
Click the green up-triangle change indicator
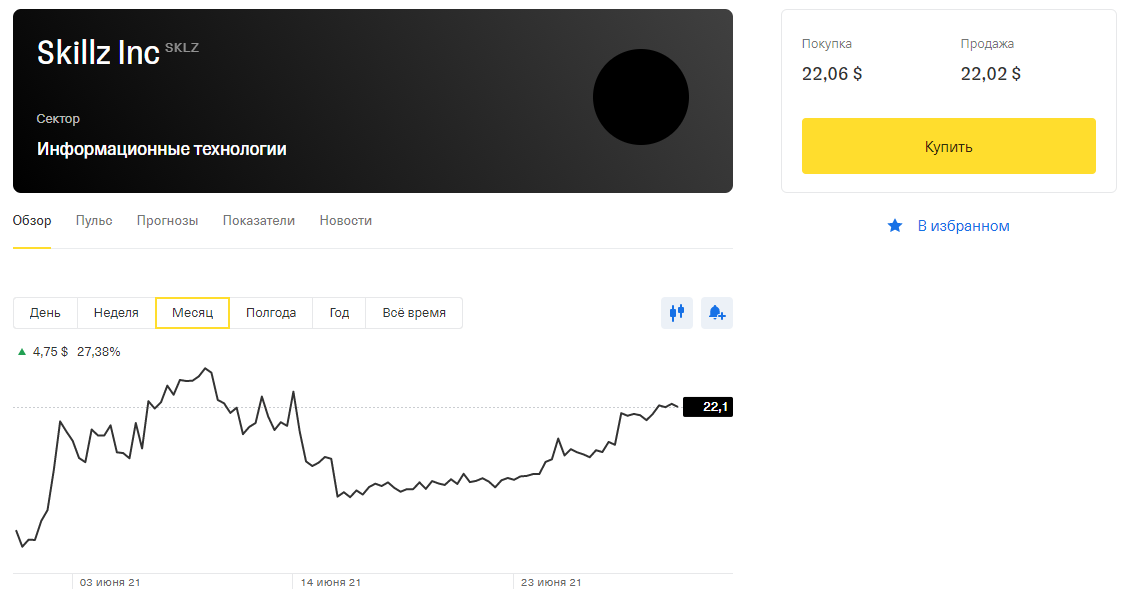click(22, 352)
